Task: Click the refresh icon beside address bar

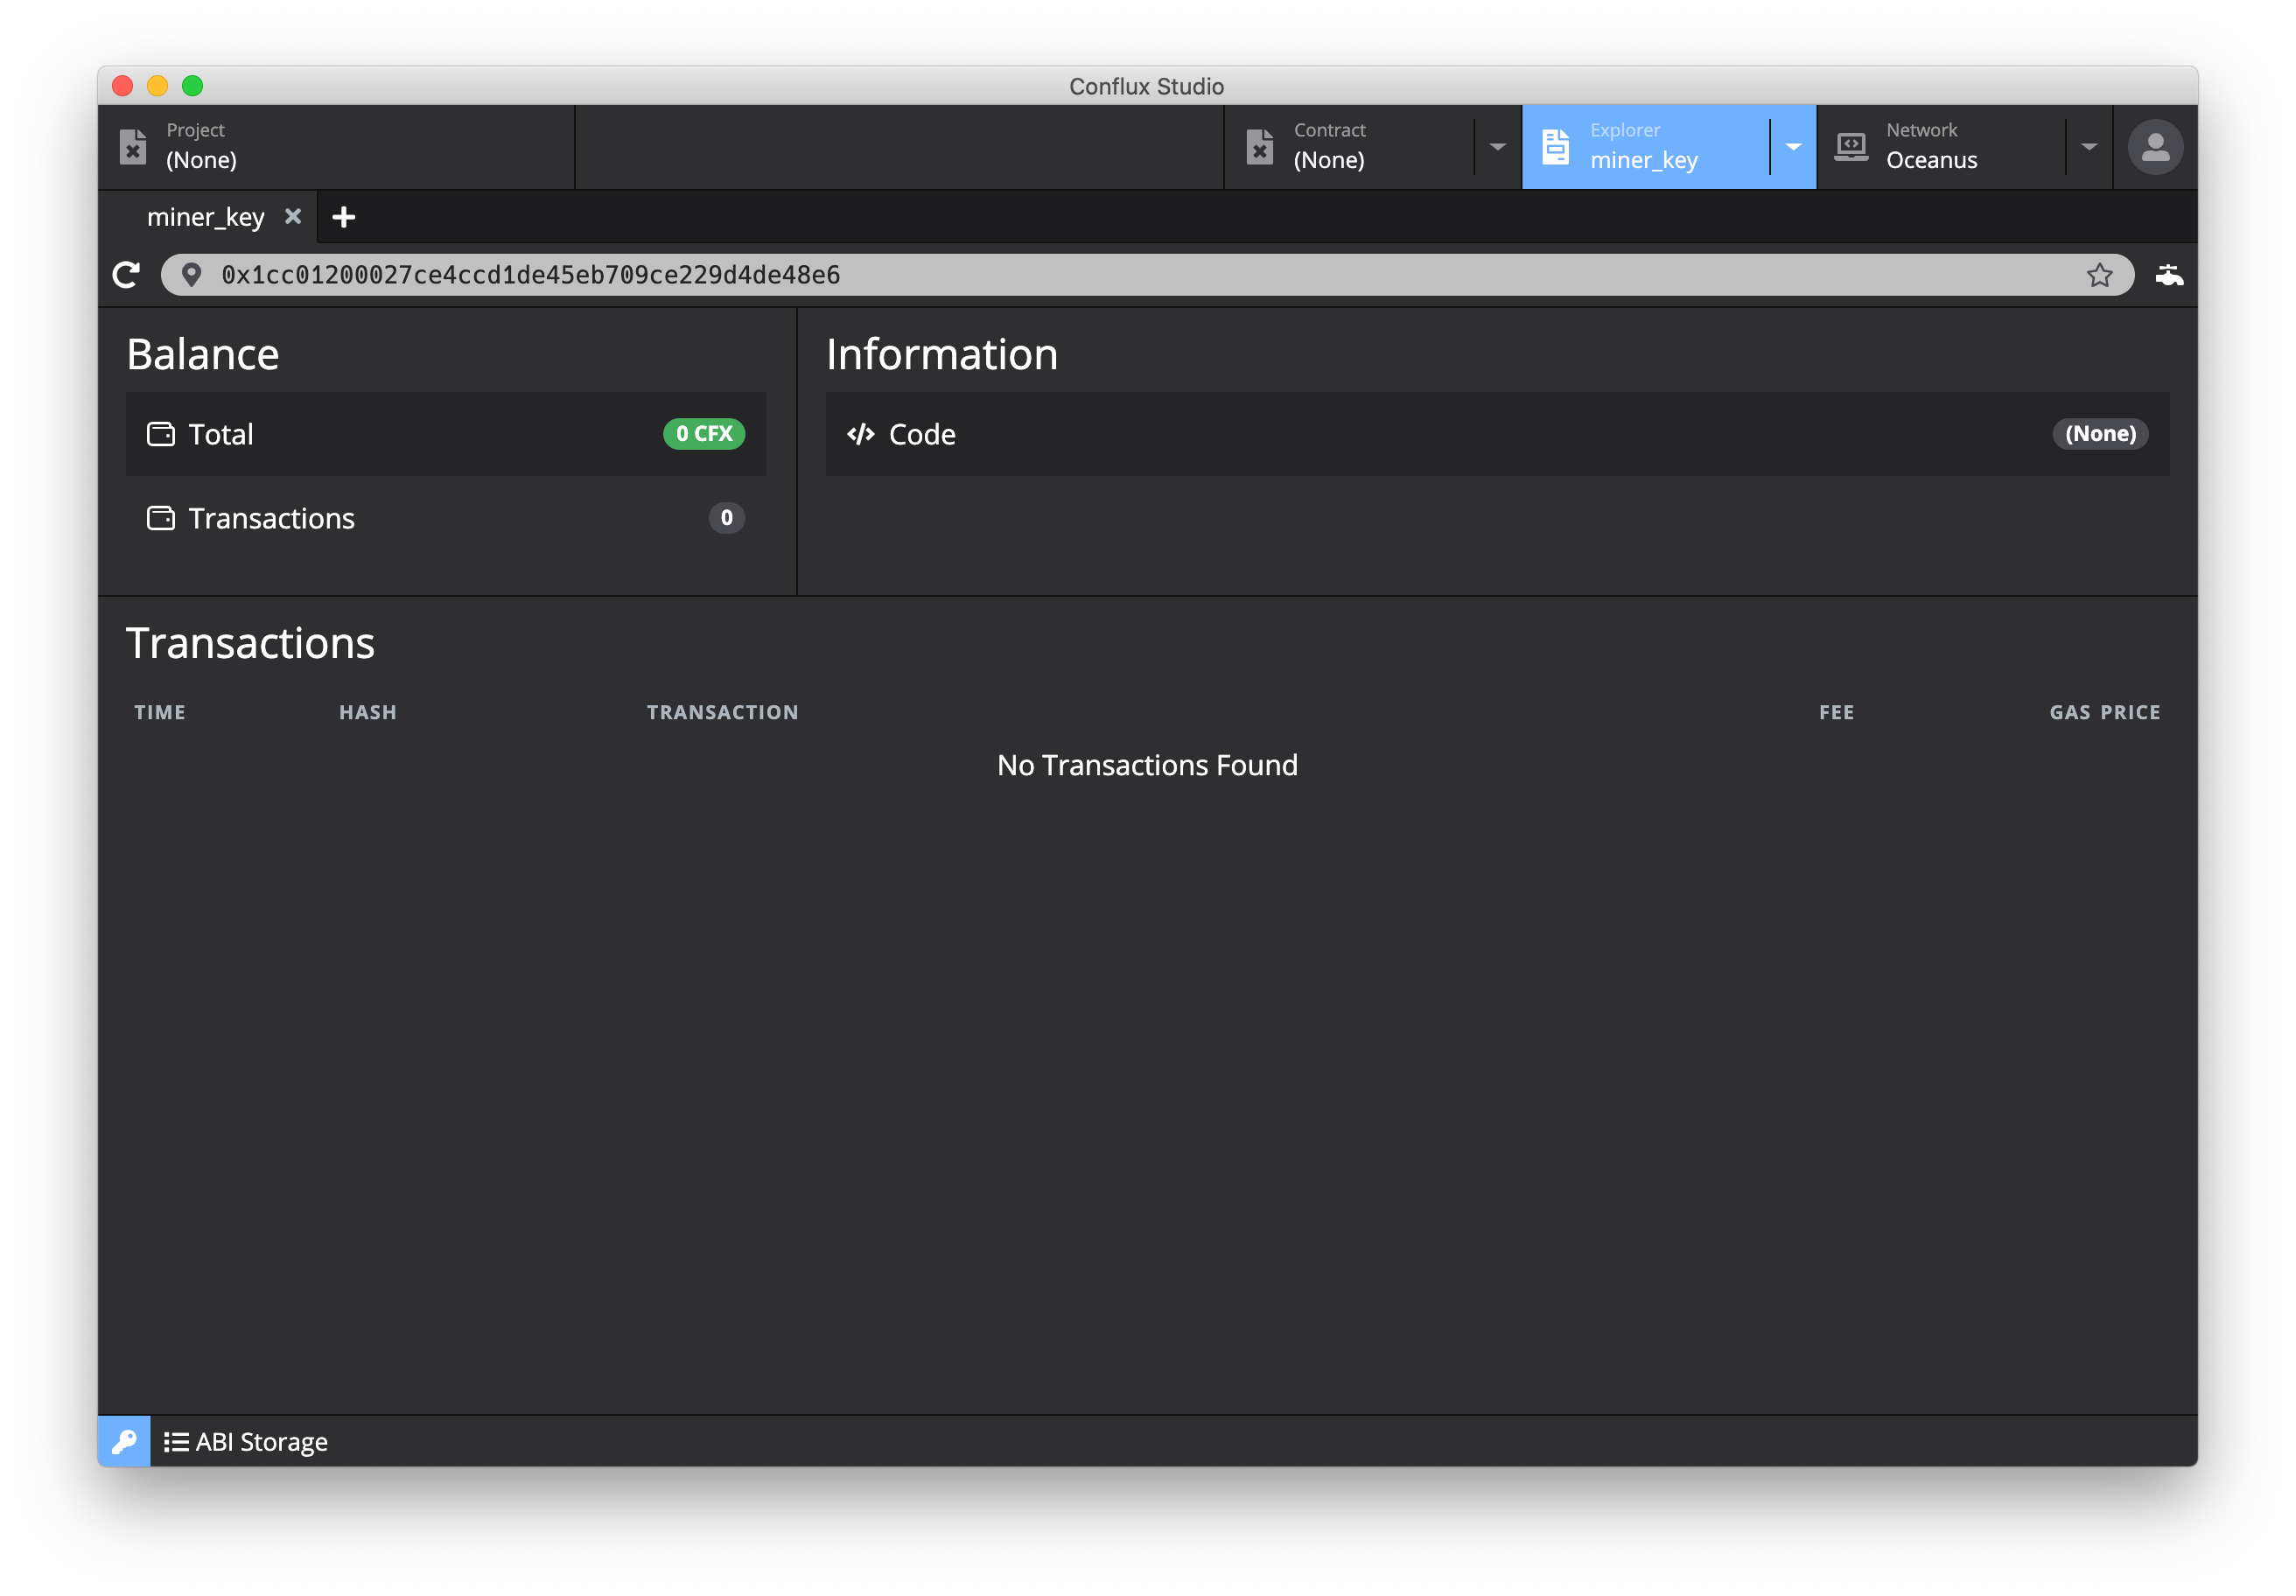Action: point(126,275)
